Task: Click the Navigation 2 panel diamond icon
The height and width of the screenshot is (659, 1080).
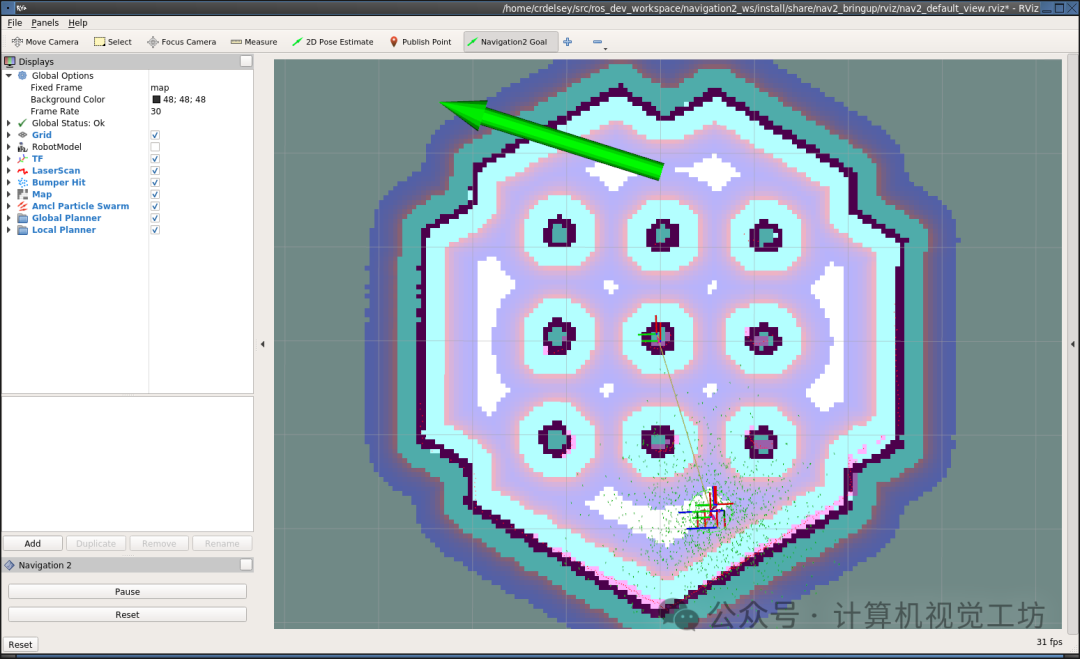Action: pyautogui.click(x=10, y=565)
